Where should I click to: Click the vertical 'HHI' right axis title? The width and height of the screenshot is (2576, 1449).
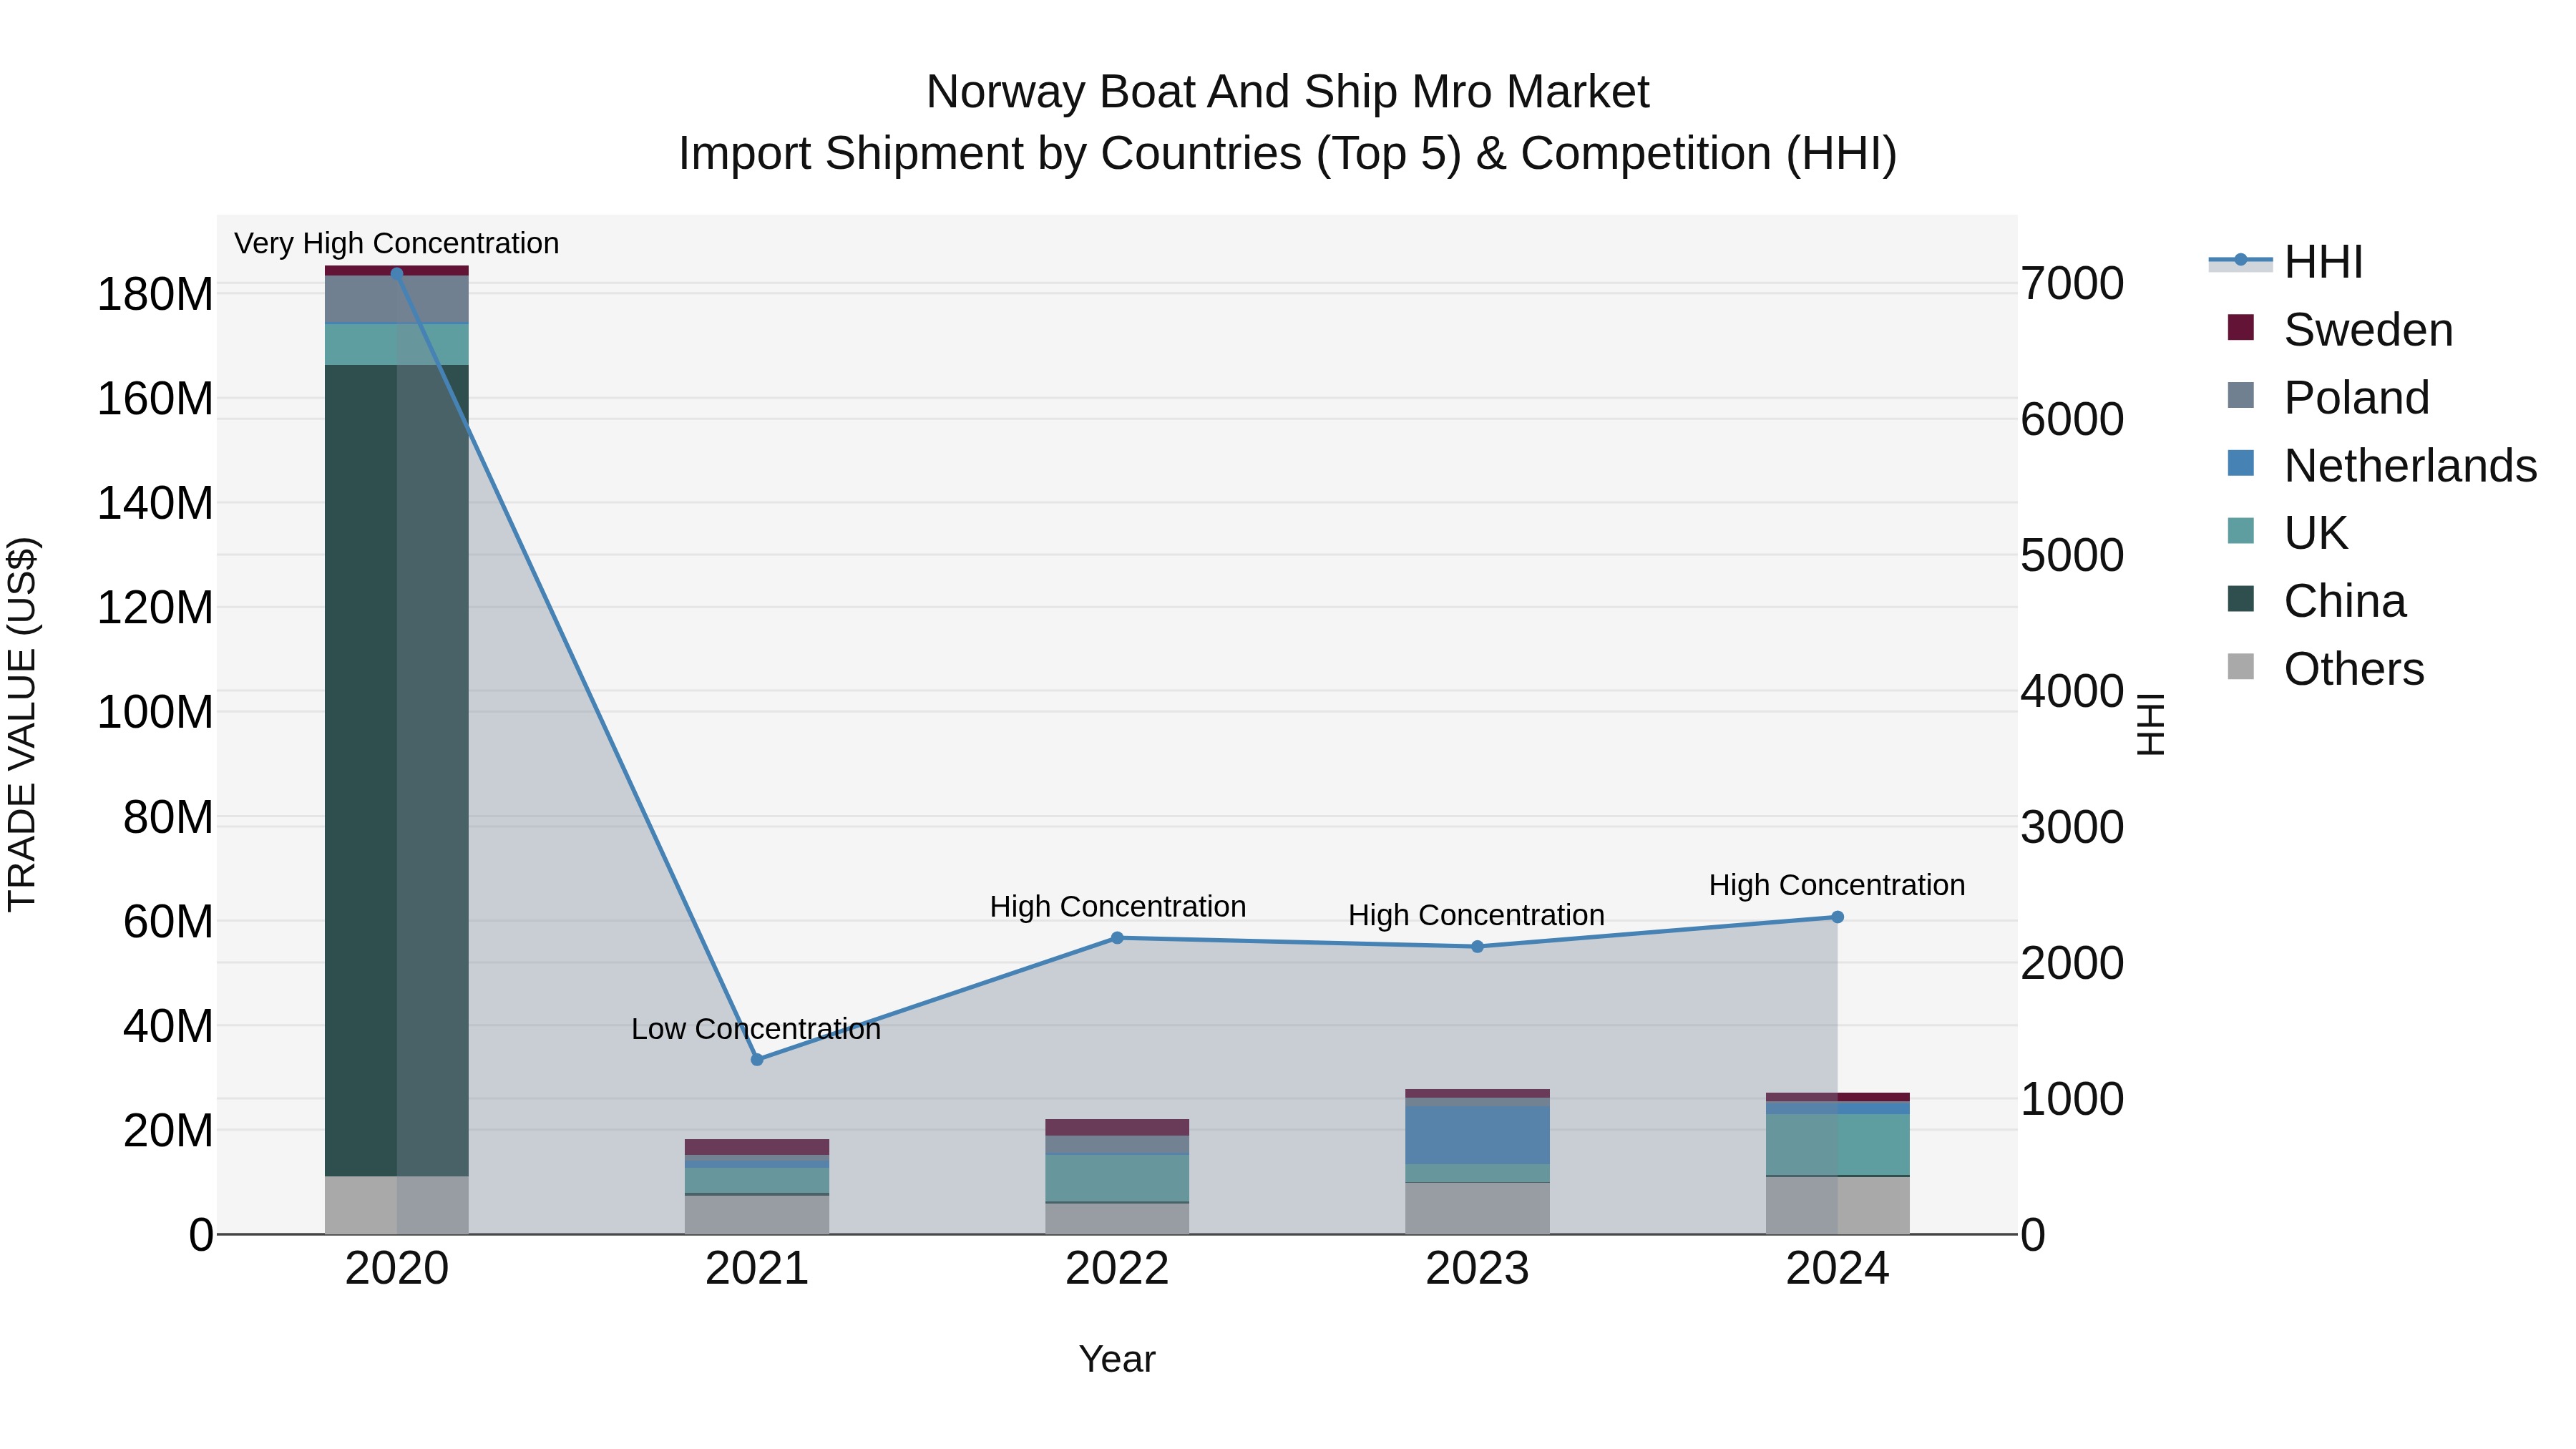pyautogui.click(x=2150, y=724)
